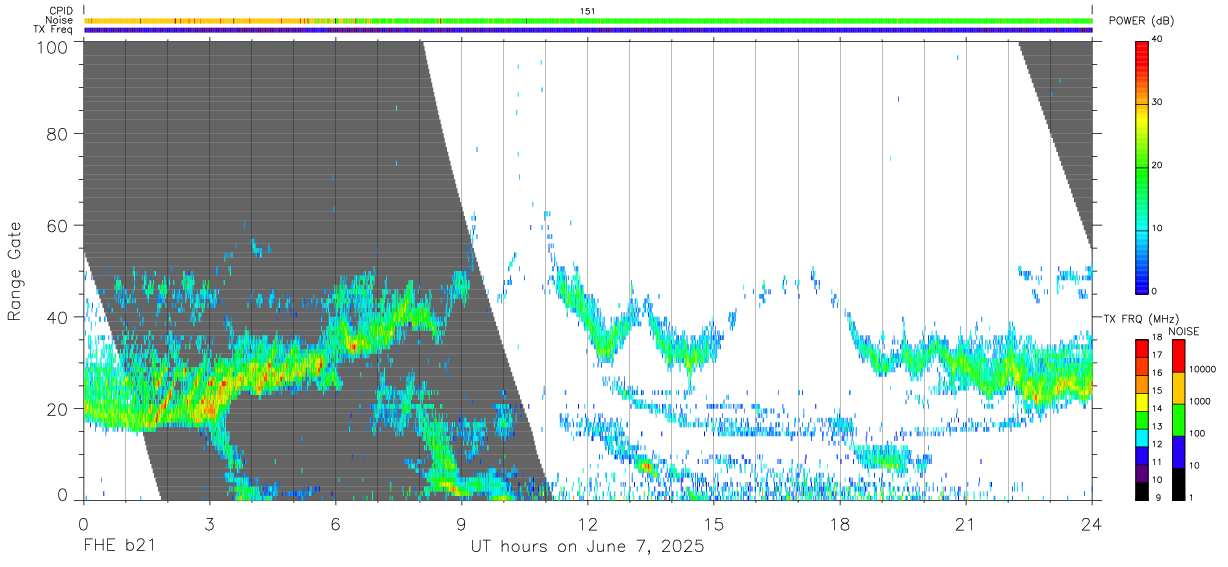This screenshot has height=567, width=1228.
Task: Click noise scale value '10000'
Action: [x=1200, y=369]
